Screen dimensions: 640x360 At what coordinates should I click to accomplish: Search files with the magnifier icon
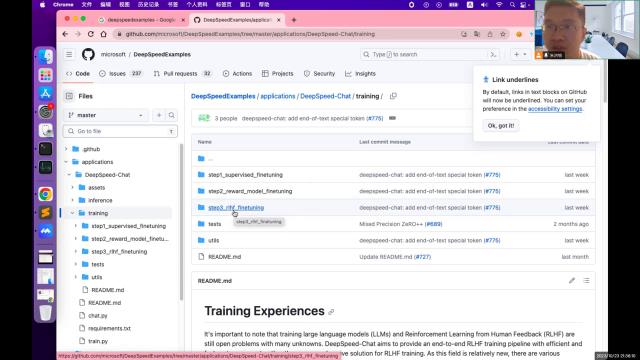pos(172,116)
